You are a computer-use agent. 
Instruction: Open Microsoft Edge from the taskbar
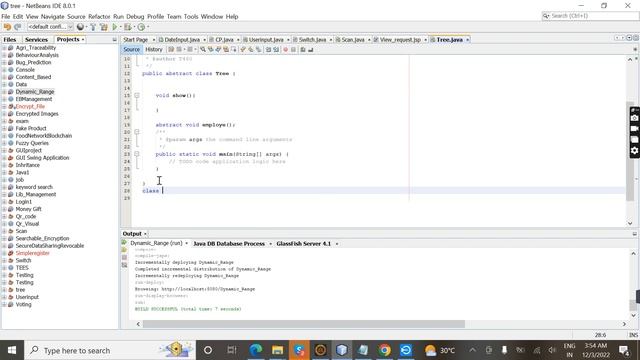coord(256,350)
